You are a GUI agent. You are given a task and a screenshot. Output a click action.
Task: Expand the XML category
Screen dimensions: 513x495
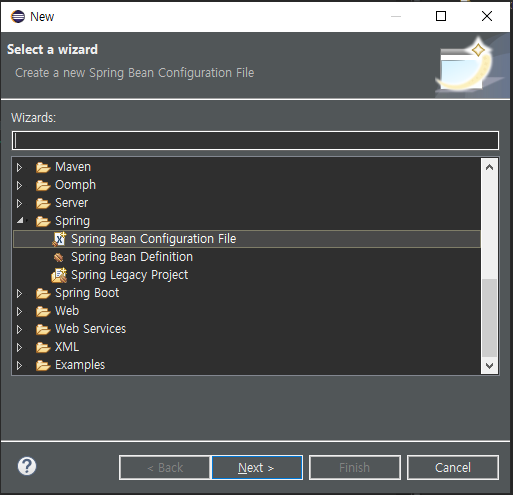(x=19, y=347)
